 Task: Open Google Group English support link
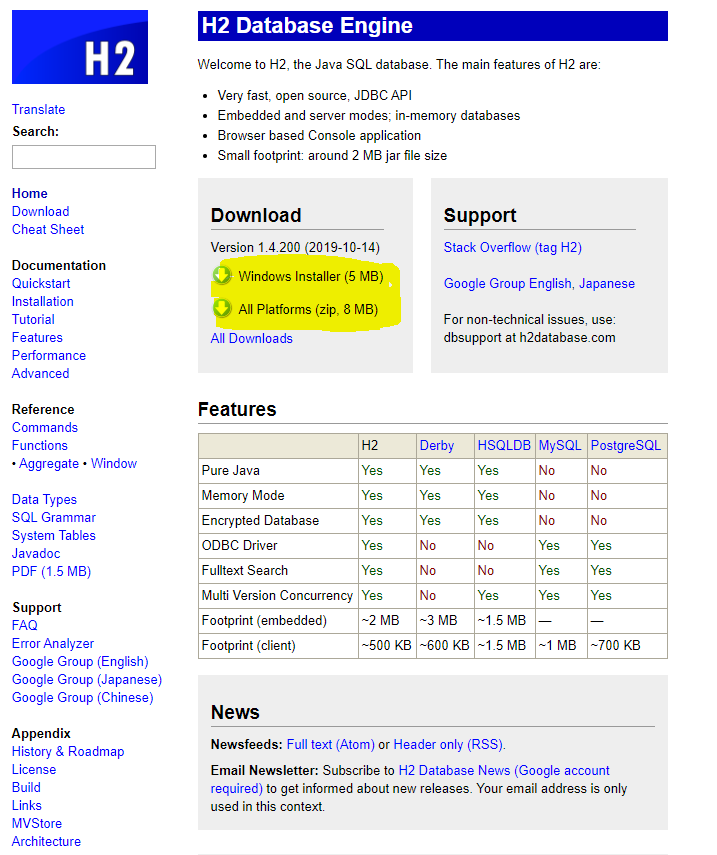click(x=508, y=283)
